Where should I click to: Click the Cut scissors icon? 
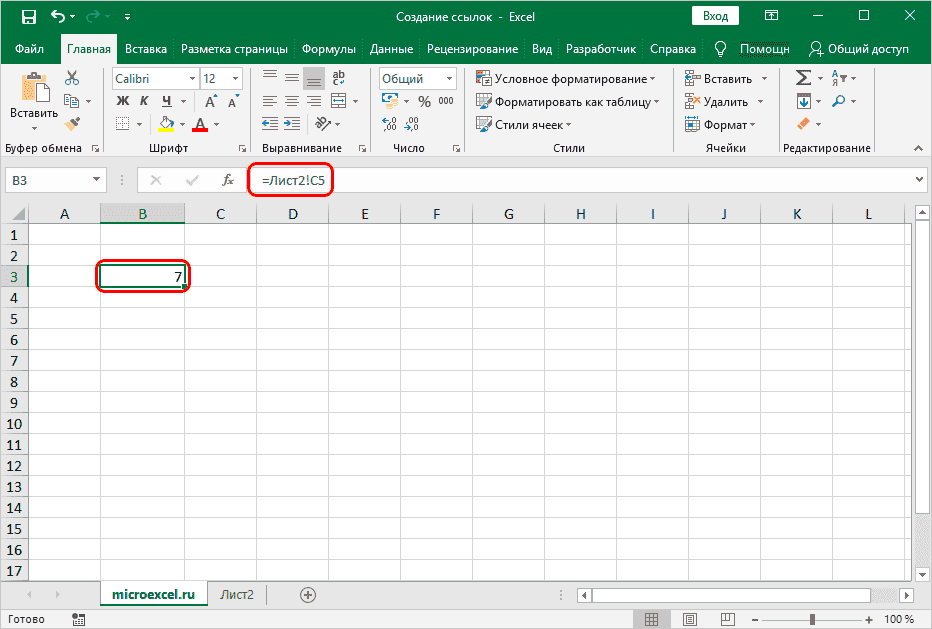(x=72, y=78)
